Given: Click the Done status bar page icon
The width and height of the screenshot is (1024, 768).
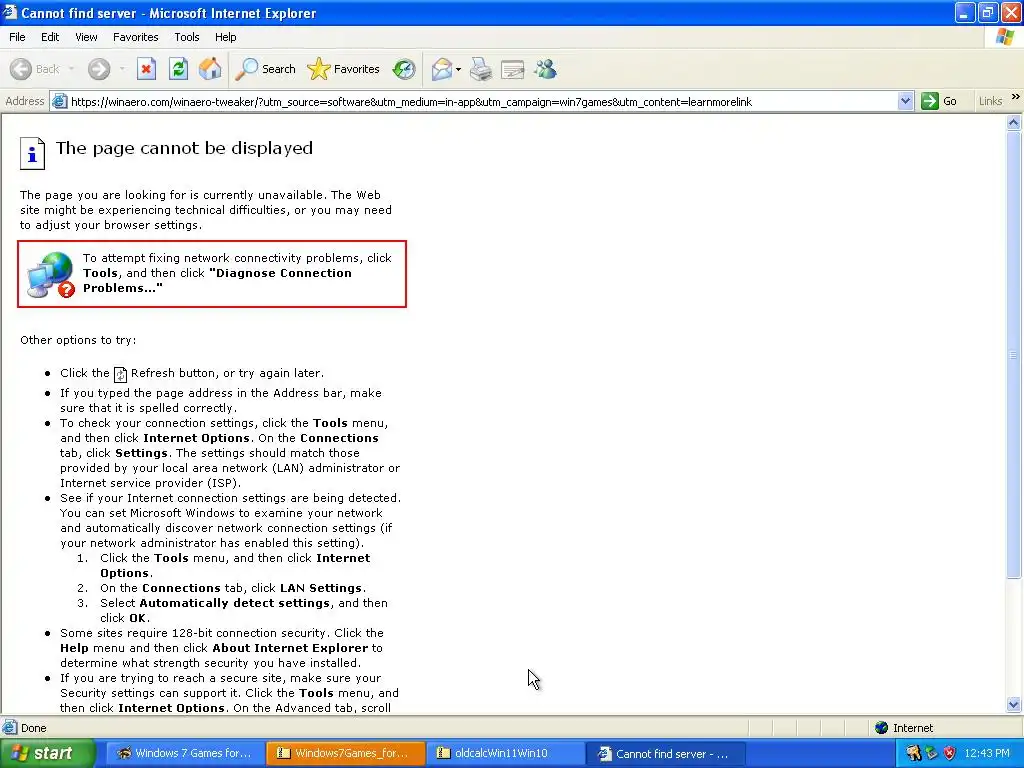Looking at the screenshot, I should [x=10, y=728].
